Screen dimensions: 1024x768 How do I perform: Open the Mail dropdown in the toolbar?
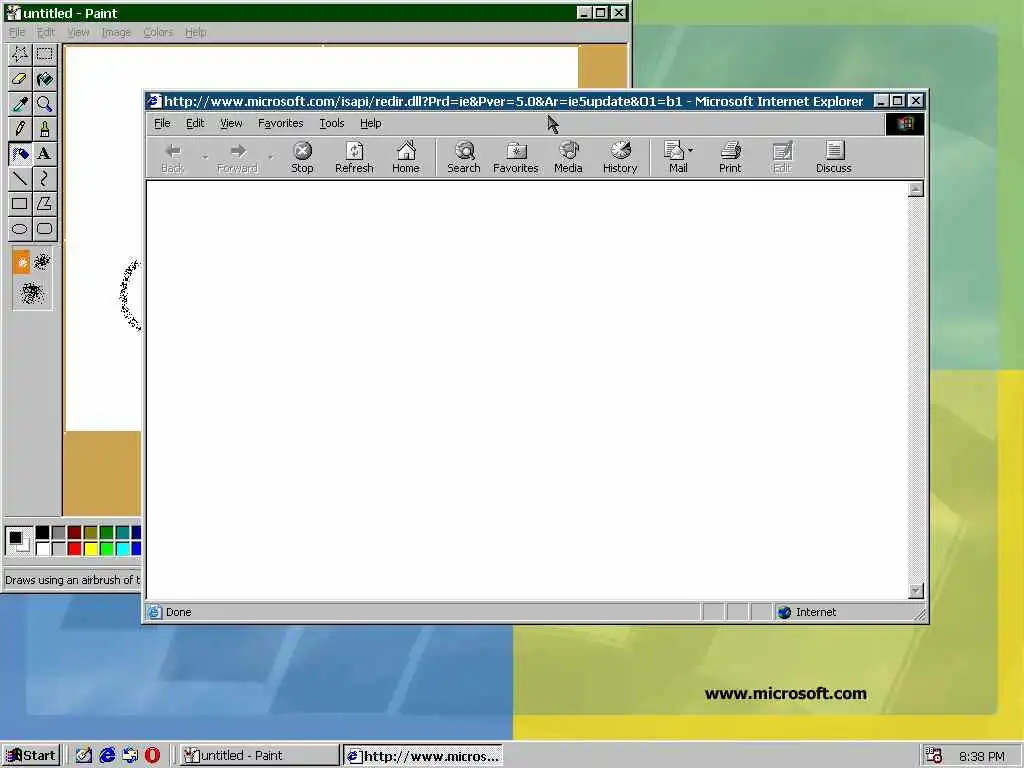click(x=690, y=150)
